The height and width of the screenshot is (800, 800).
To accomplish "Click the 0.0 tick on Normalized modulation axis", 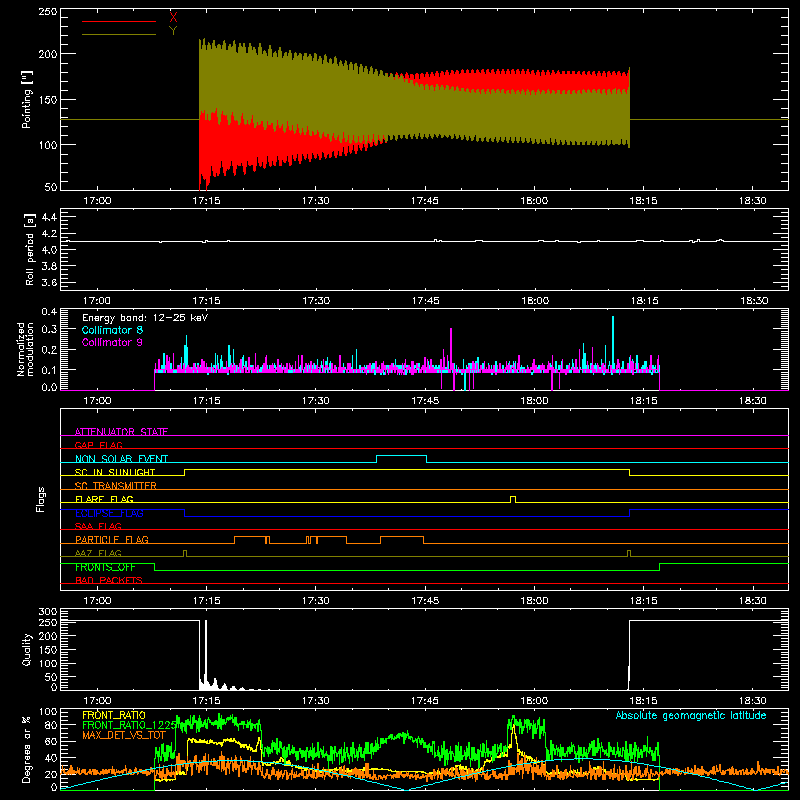I will click(49, 387).
